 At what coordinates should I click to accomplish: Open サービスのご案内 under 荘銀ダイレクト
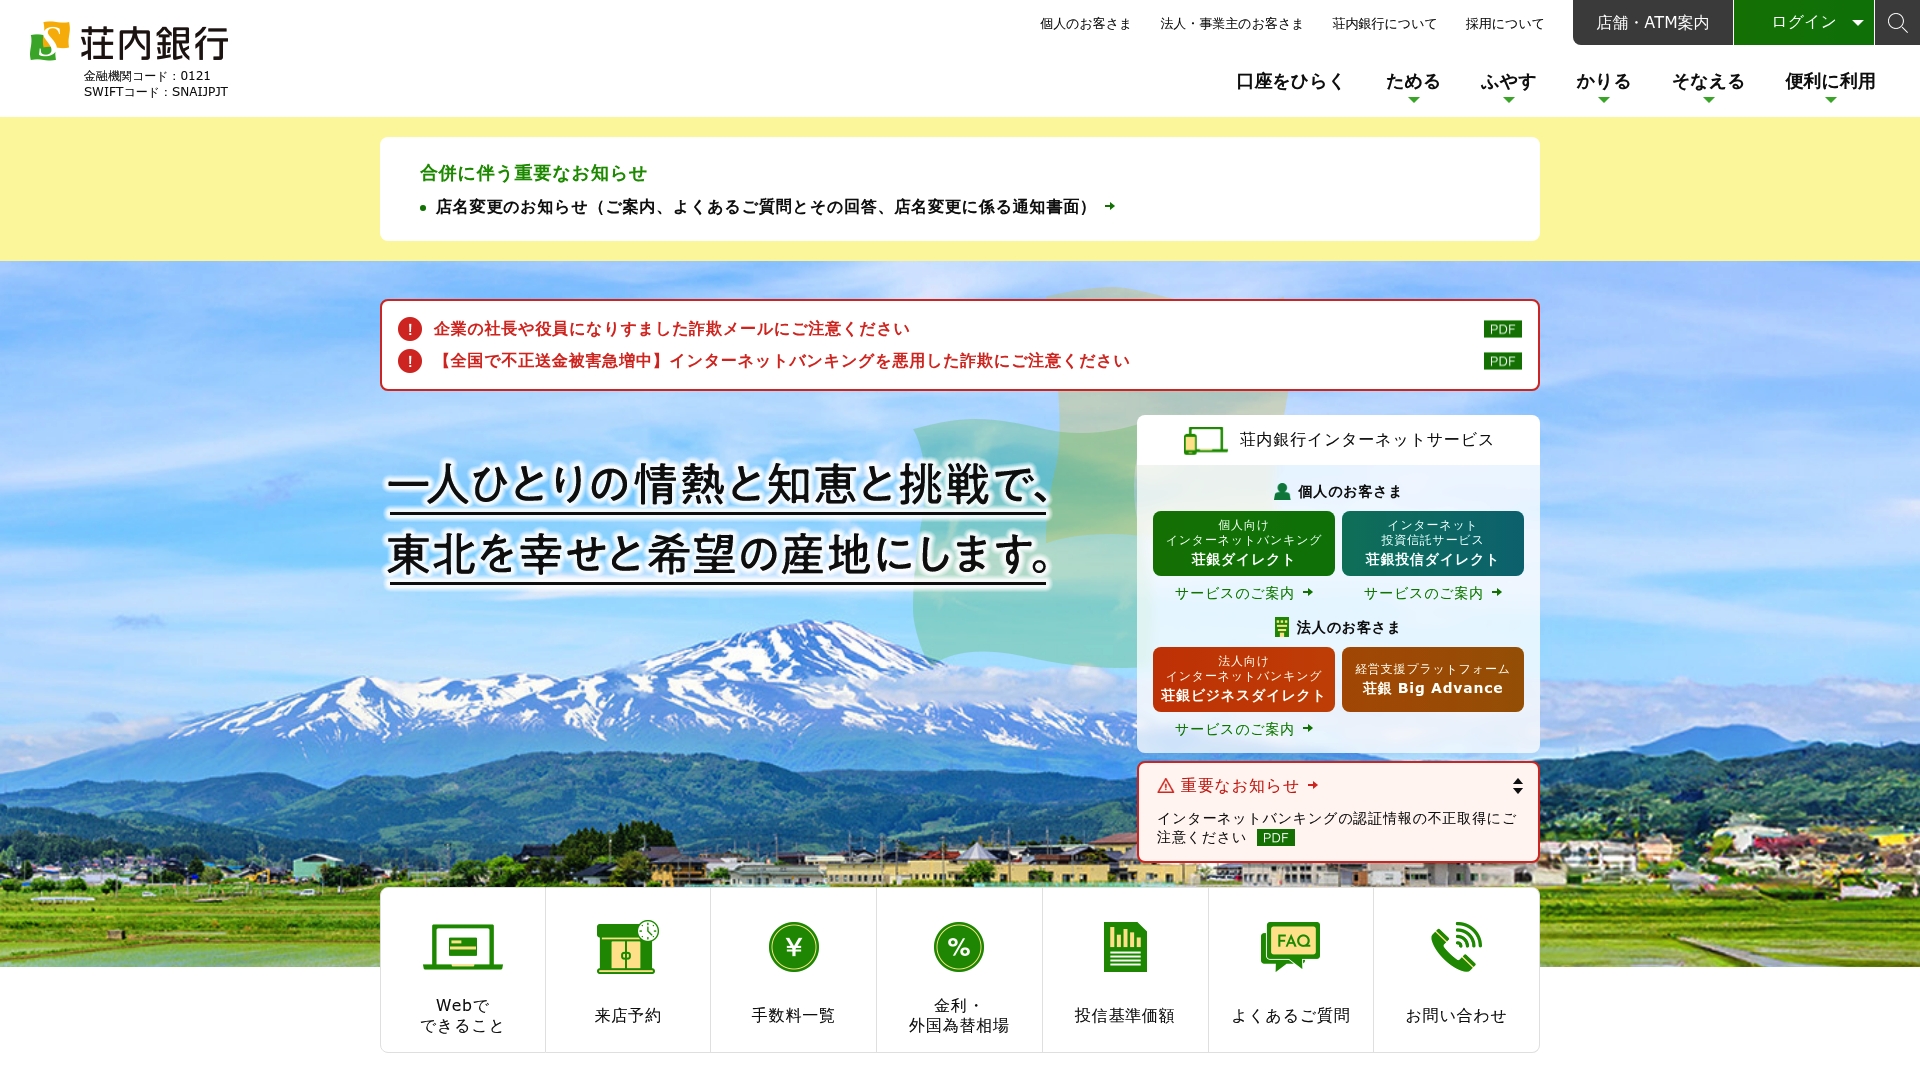click(1243, 593)
